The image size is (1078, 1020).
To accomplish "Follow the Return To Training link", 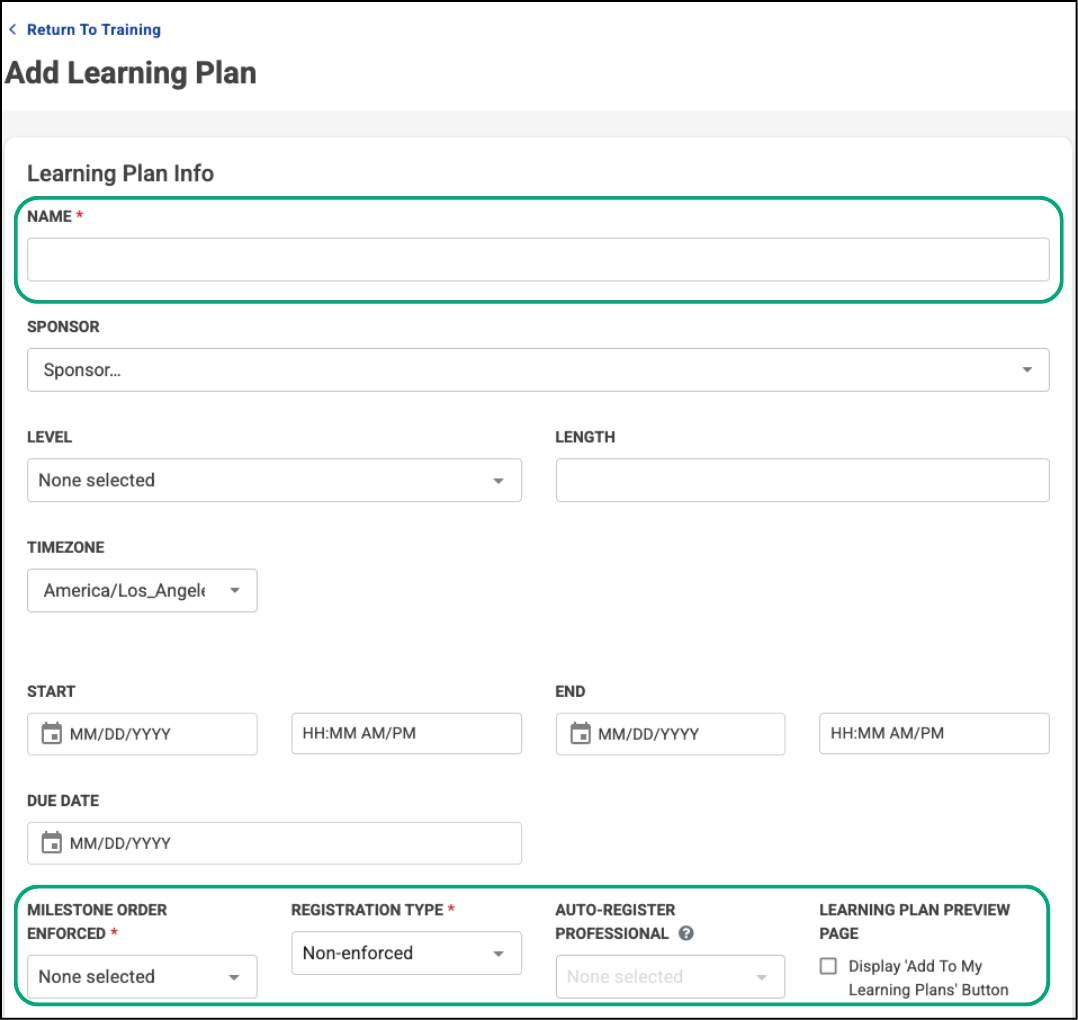I will point(94,30).
